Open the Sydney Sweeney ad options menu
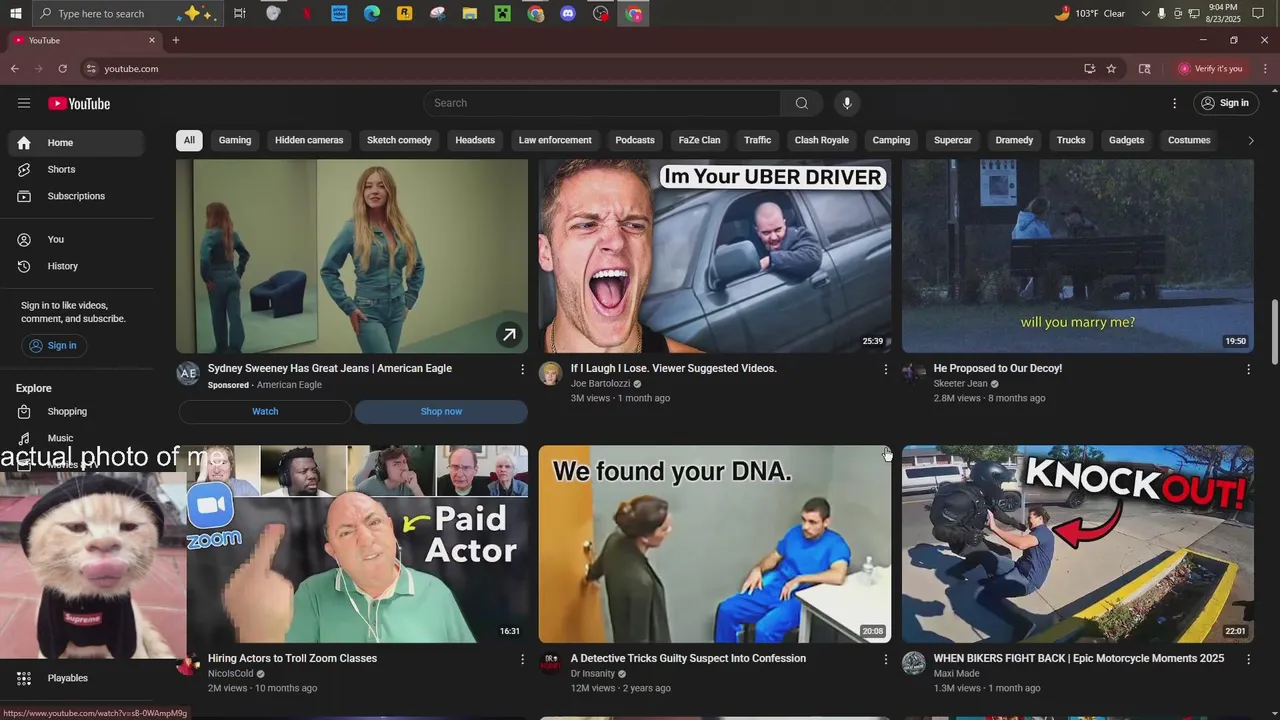 (522, 369)
